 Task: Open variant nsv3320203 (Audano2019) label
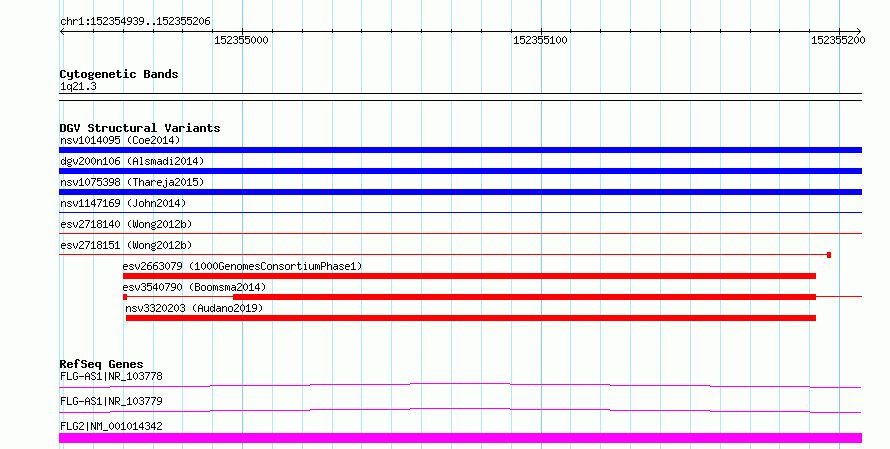coord(194,308)
